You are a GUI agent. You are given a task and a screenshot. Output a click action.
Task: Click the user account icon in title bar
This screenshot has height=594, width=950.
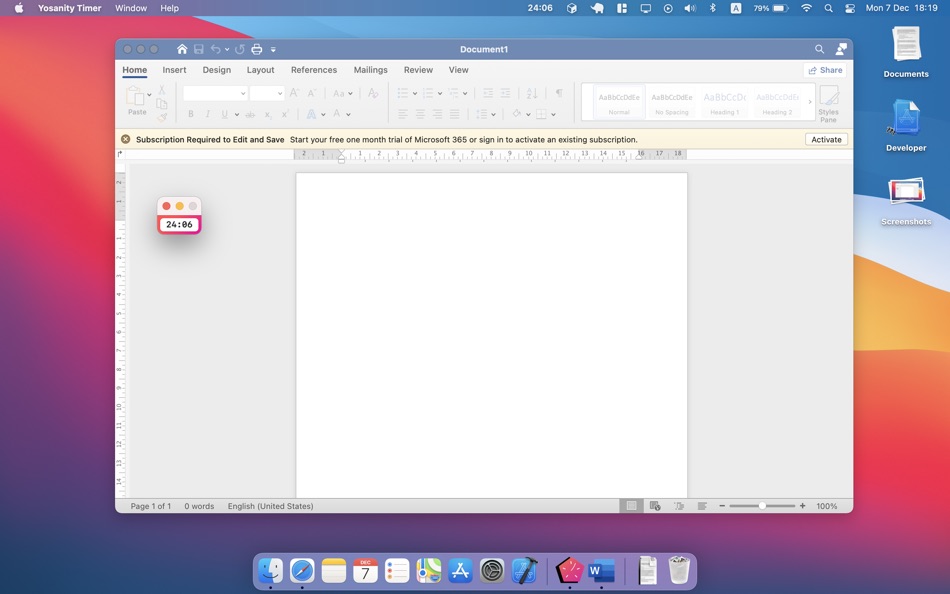pyautogui.click(x=841, y=49)
